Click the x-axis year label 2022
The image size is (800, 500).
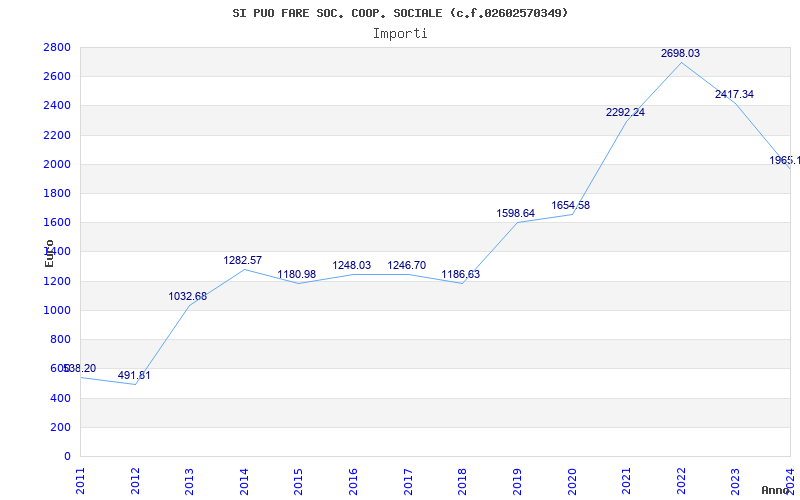pyautogui.click(x=681, y=482)
